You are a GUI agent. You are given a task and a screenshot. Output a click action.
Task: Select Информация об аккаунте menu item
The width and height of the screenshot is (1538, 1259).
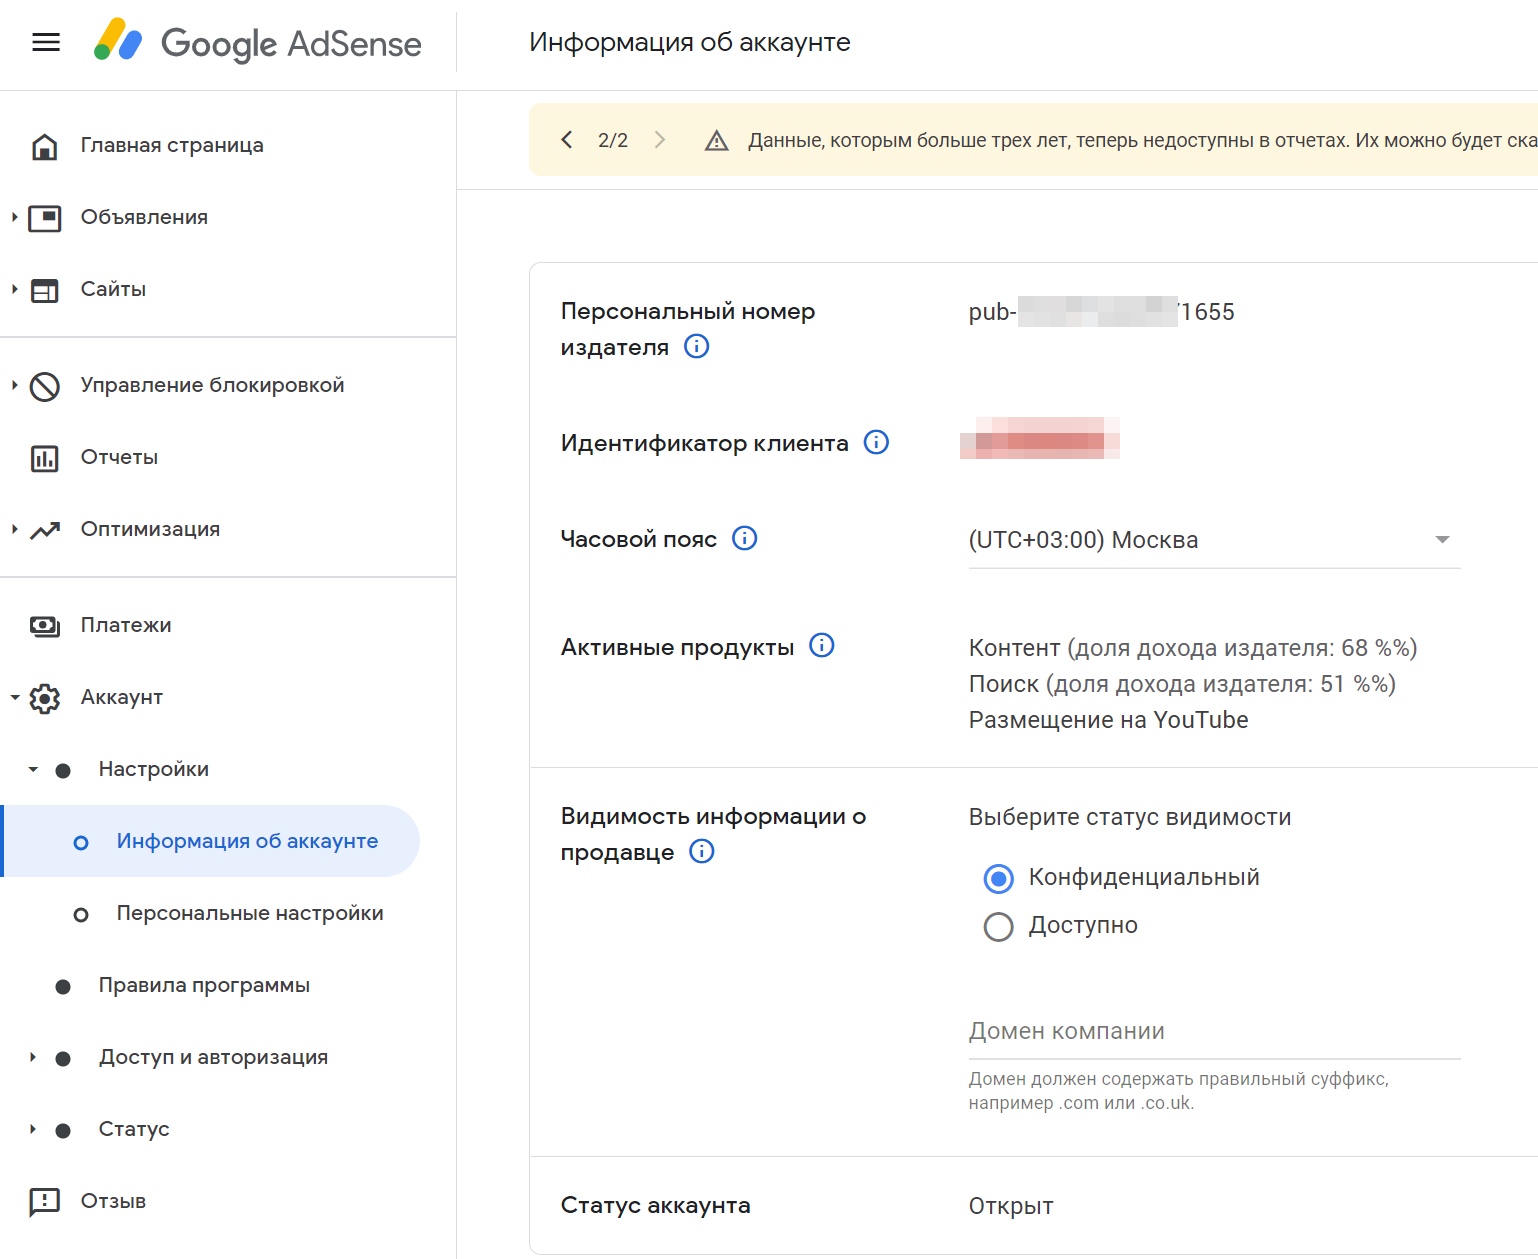click(211, 841)
